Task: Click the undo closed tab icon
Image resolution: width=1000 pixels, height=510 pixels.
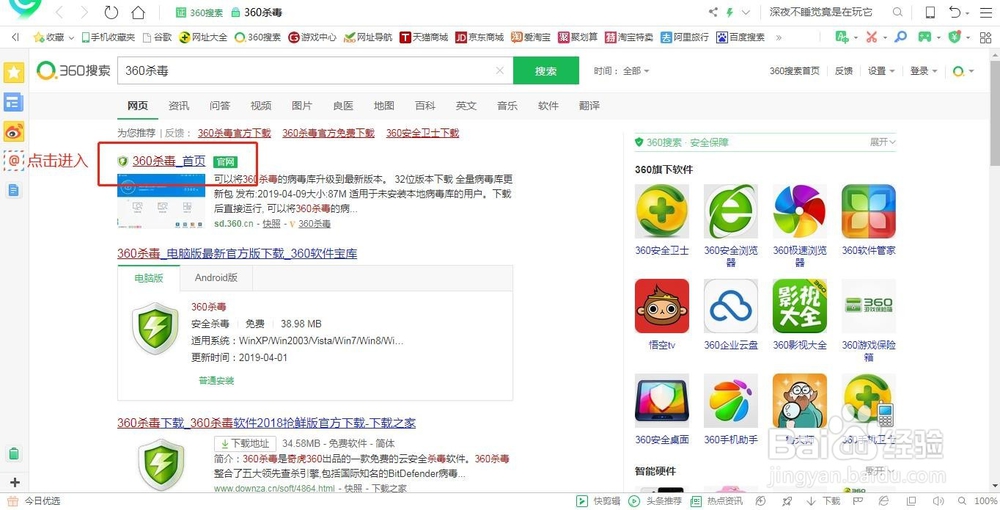Action: tap(954, 12)
